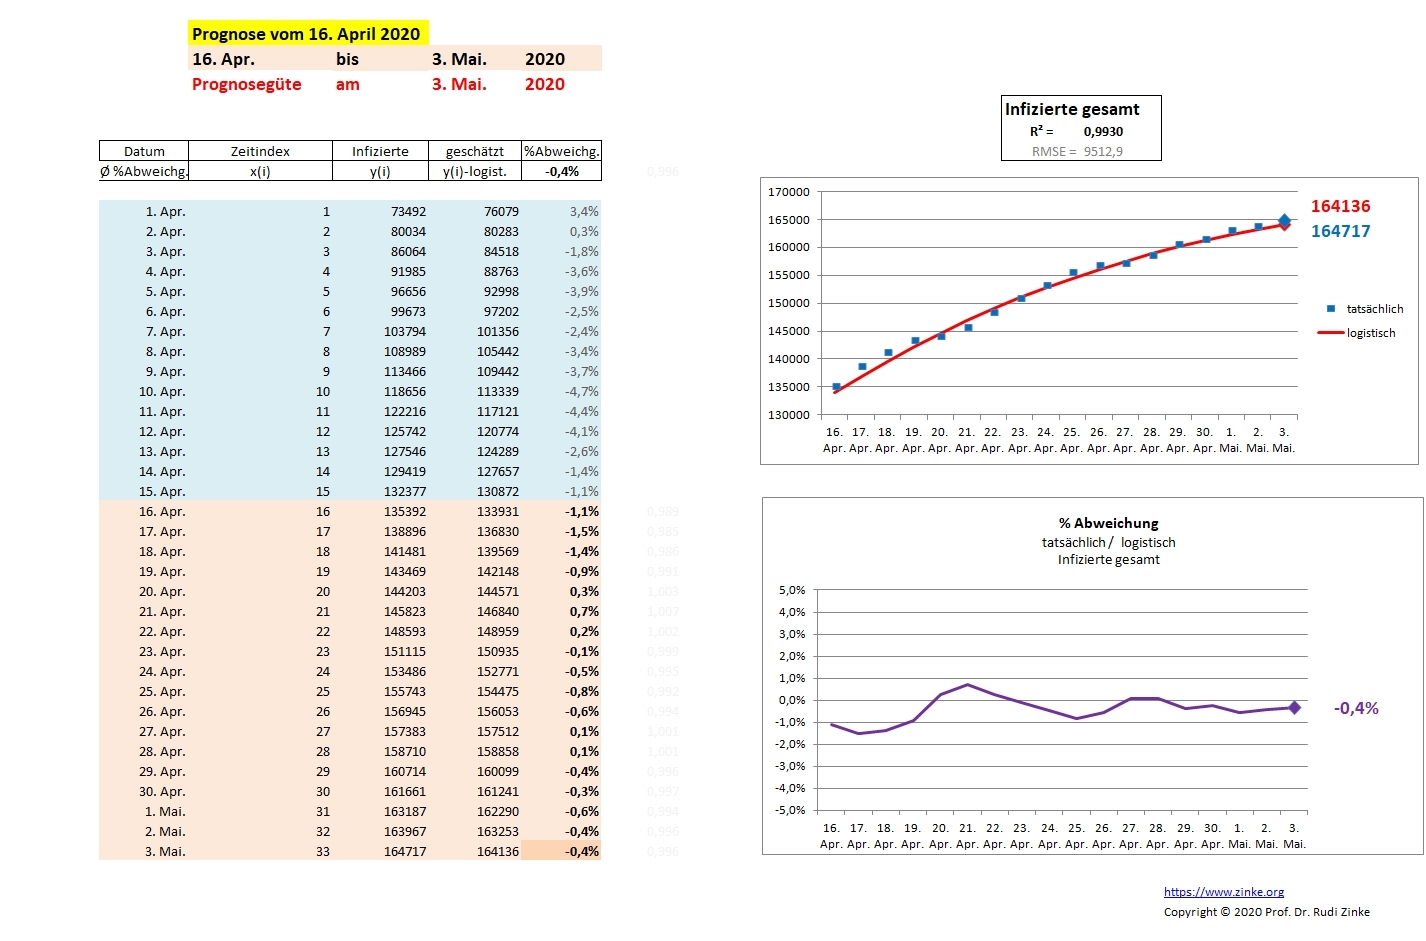Select the RMSE value 9512,9
The image size is (1426, 941).
point(1103,152)
